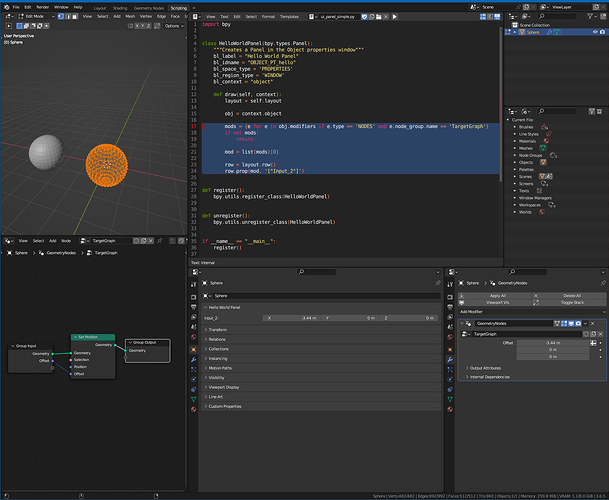Open the Physics properties tab in middle editor
Screen dimensions: 609x500
[x=193, y=379]
